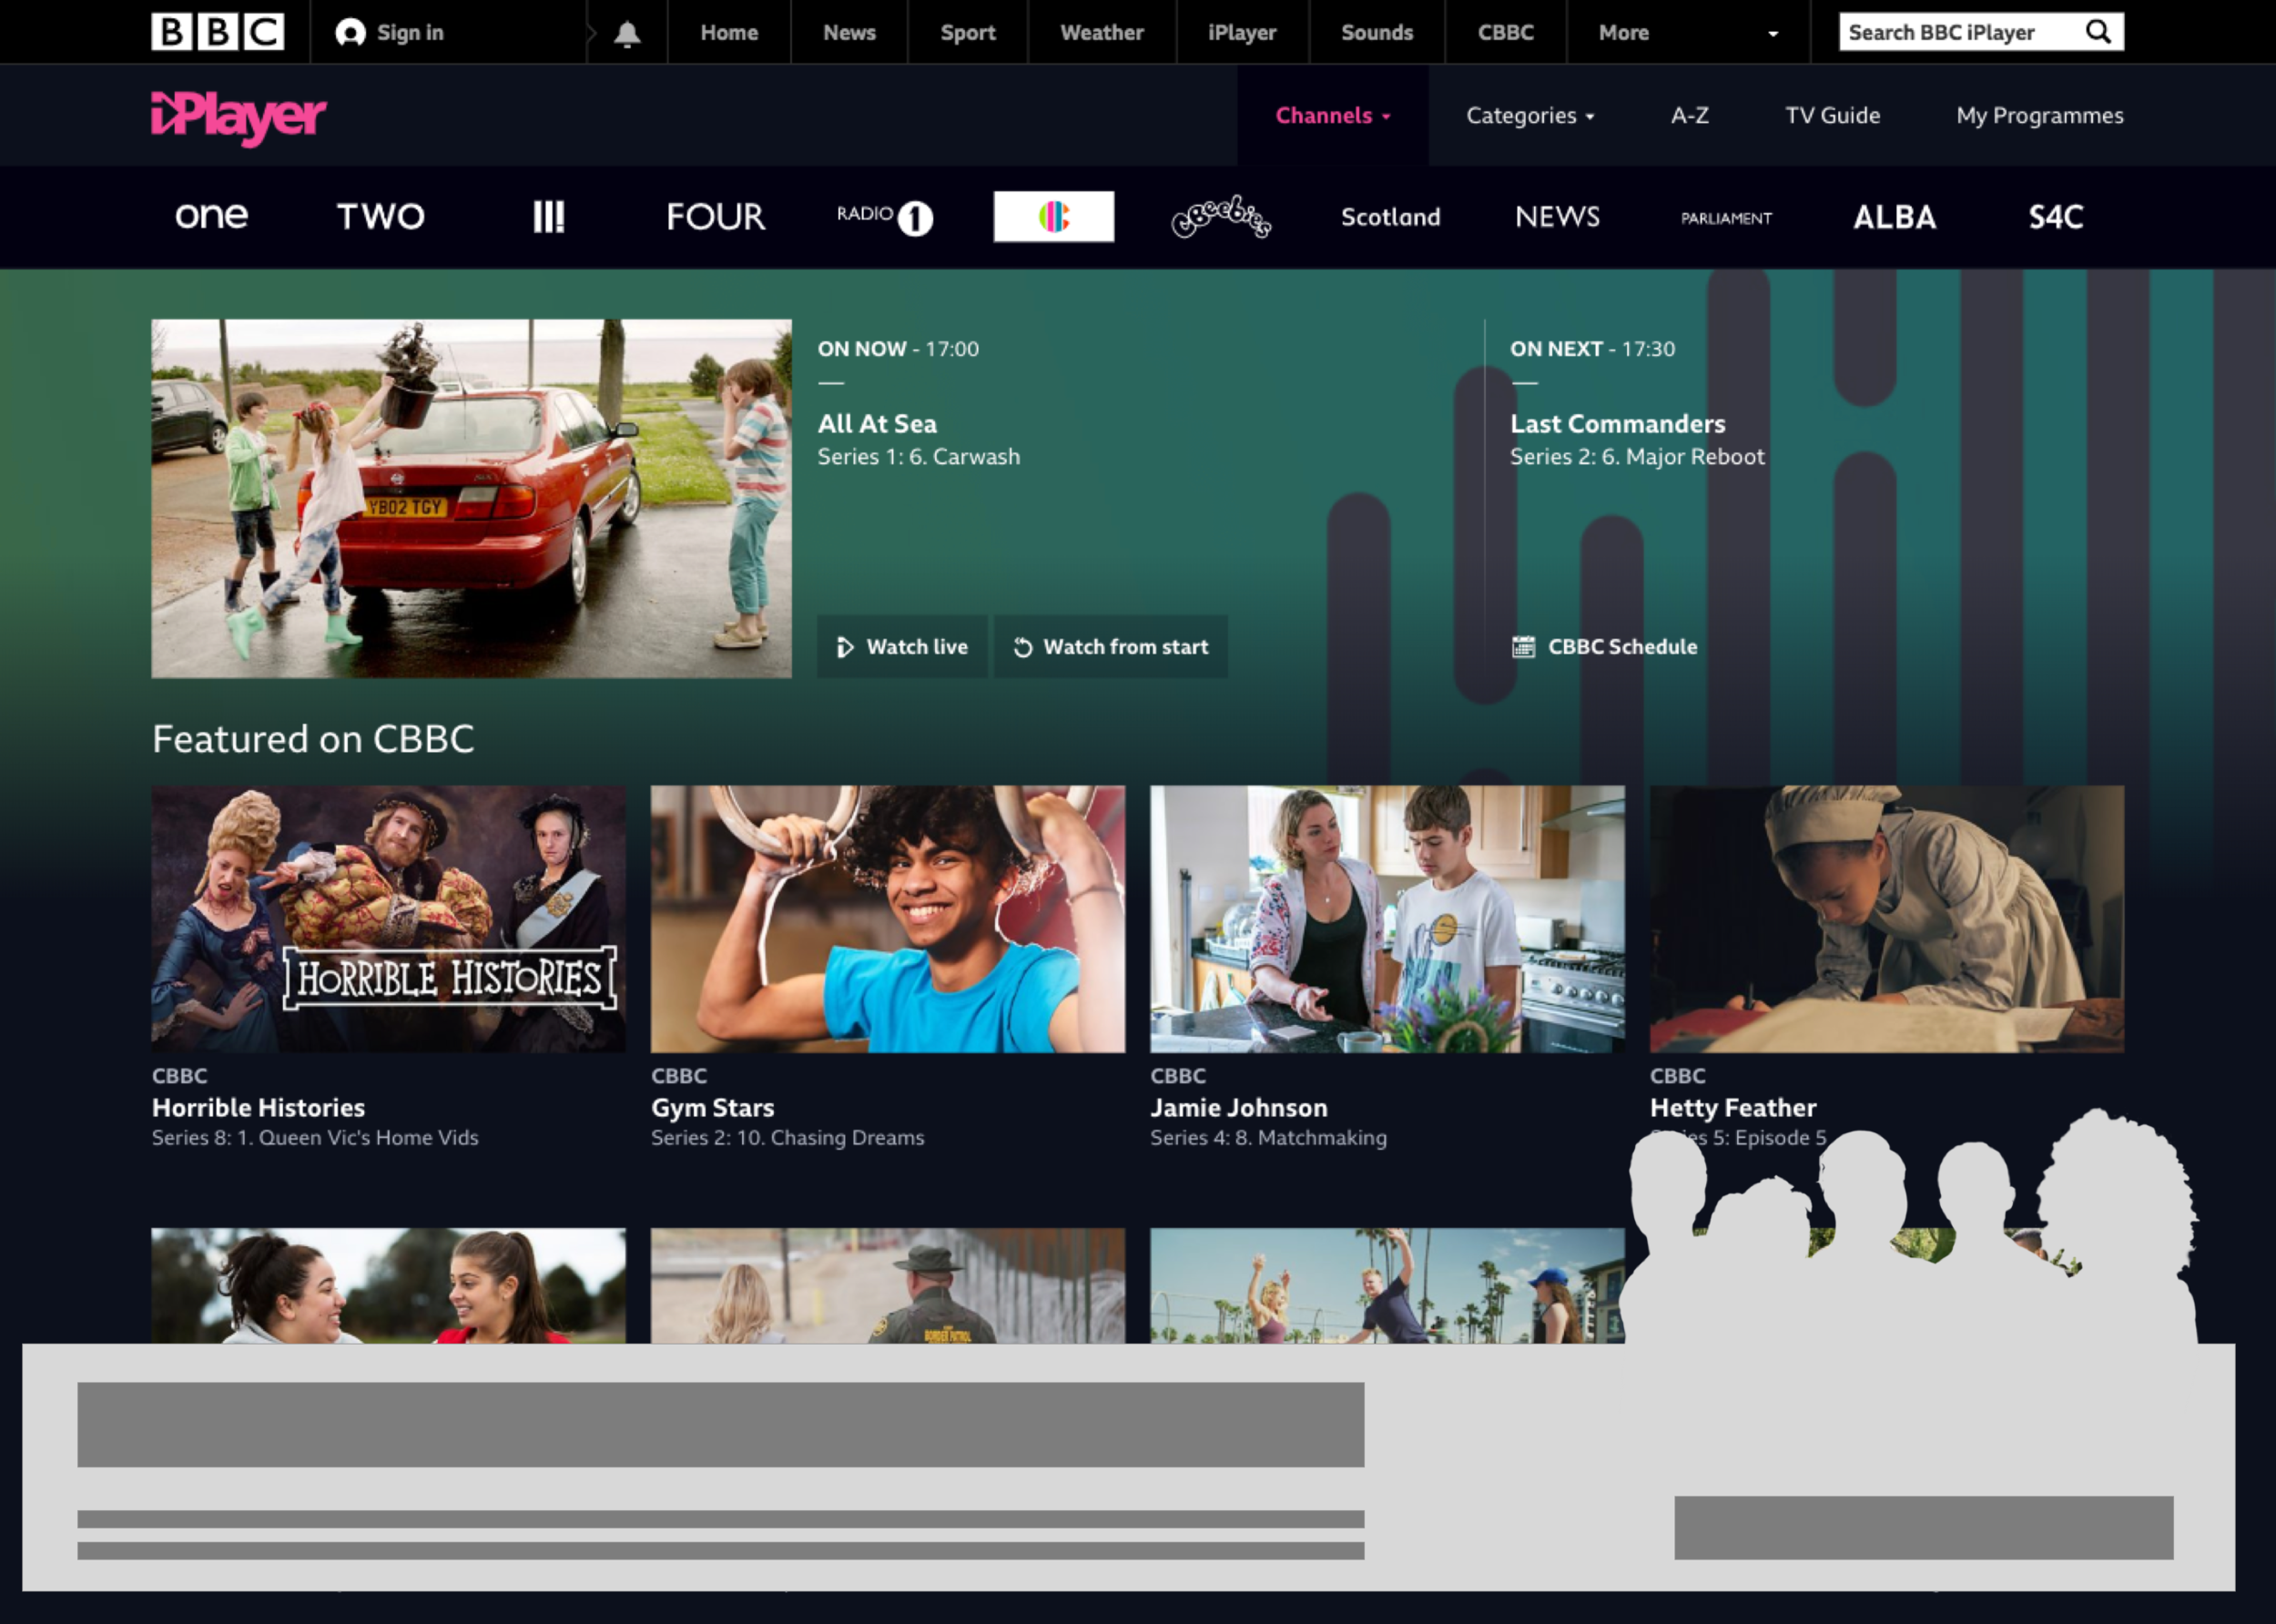Go to Sounds in top bar
This screenshot has height=1624, width=2276.
1377,33
